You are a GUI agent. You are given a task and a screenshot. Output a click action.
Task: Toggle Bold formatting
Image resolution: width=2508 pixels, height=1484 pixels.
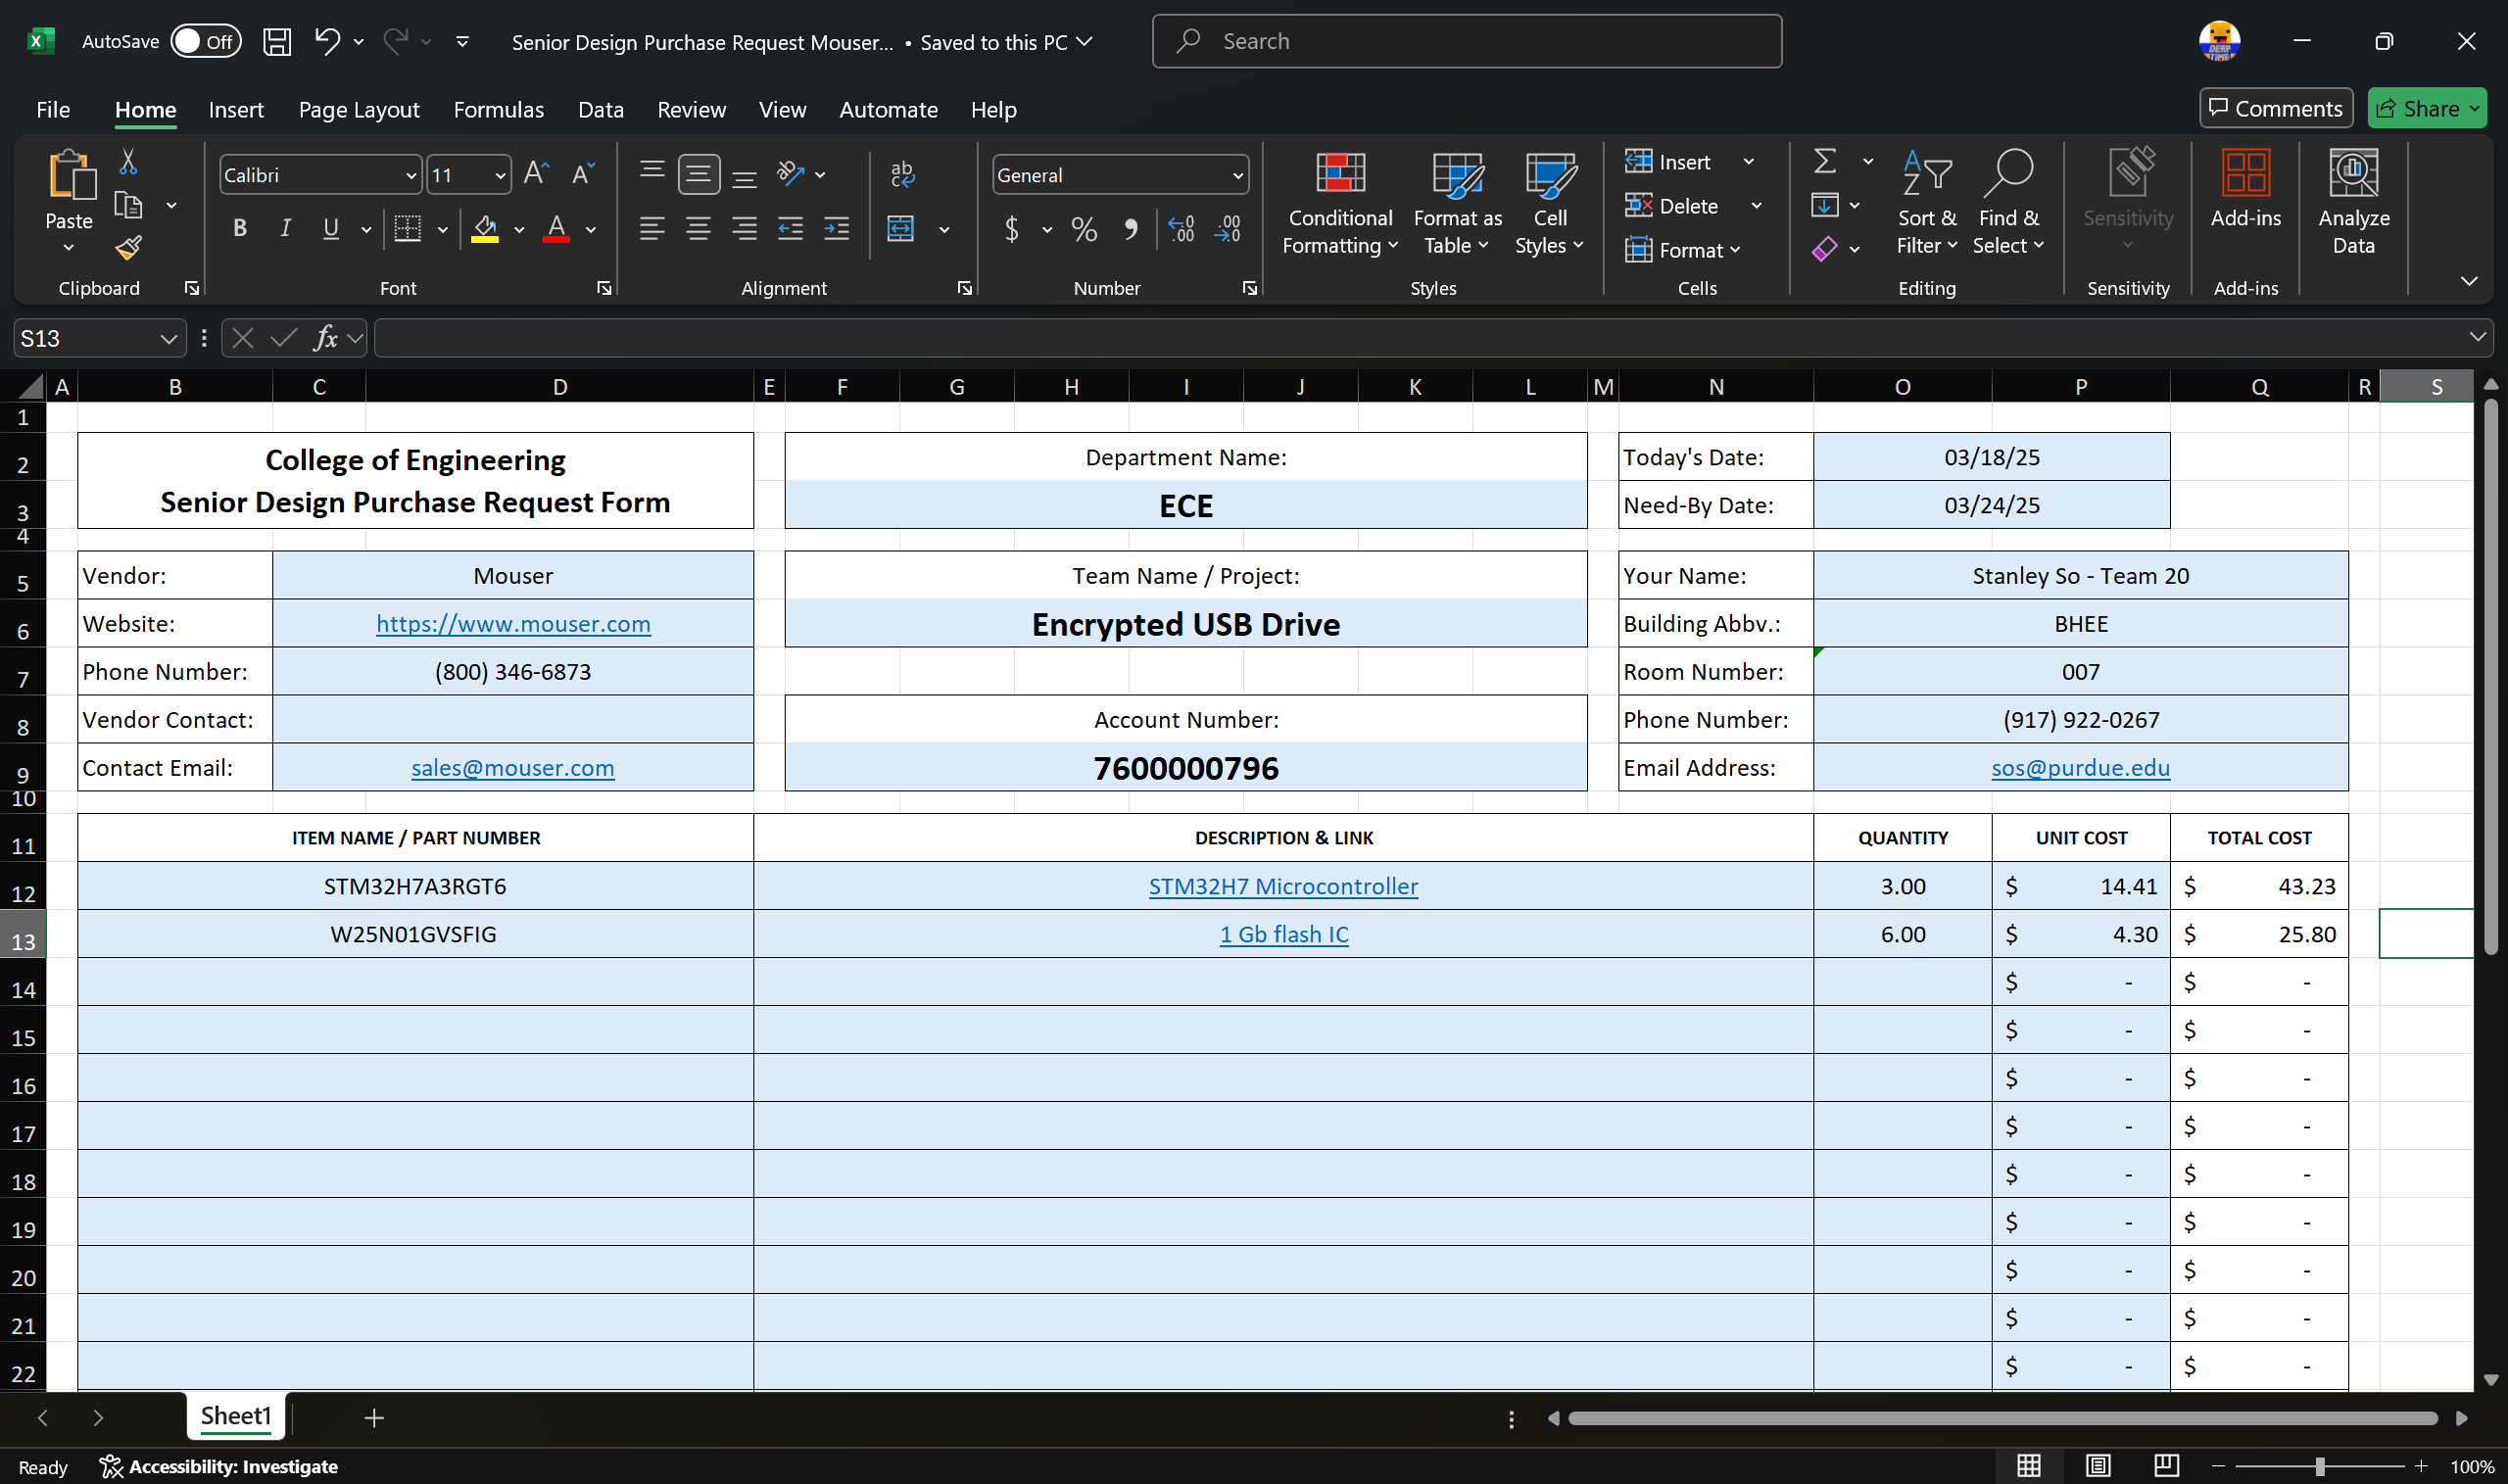tap(239, 229)
